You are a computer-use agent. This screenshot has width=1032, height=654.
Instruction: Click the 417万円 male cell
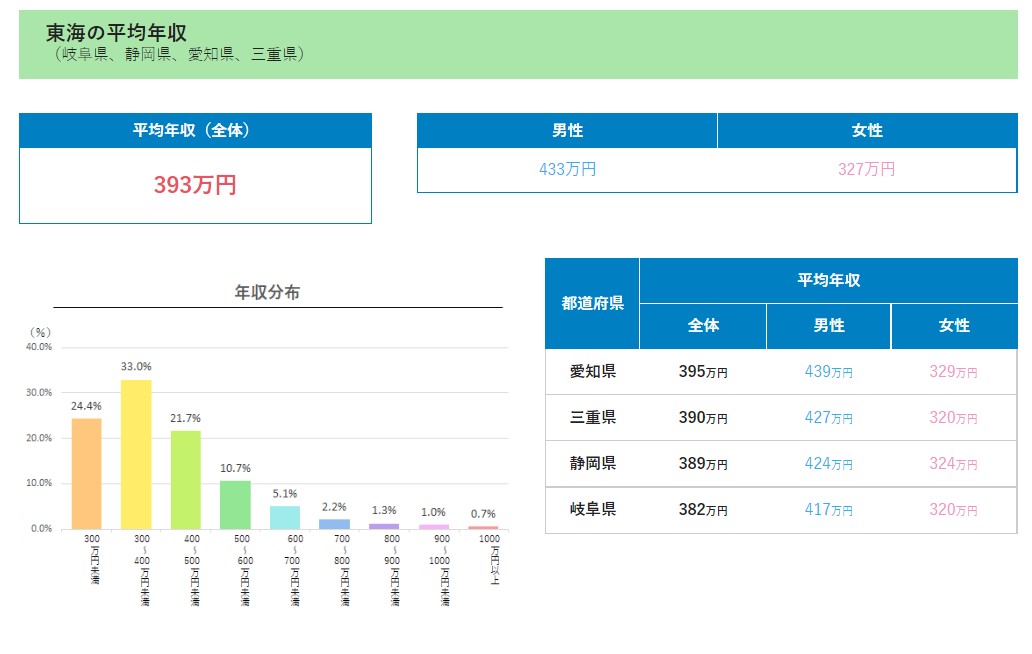click(828, 510)
